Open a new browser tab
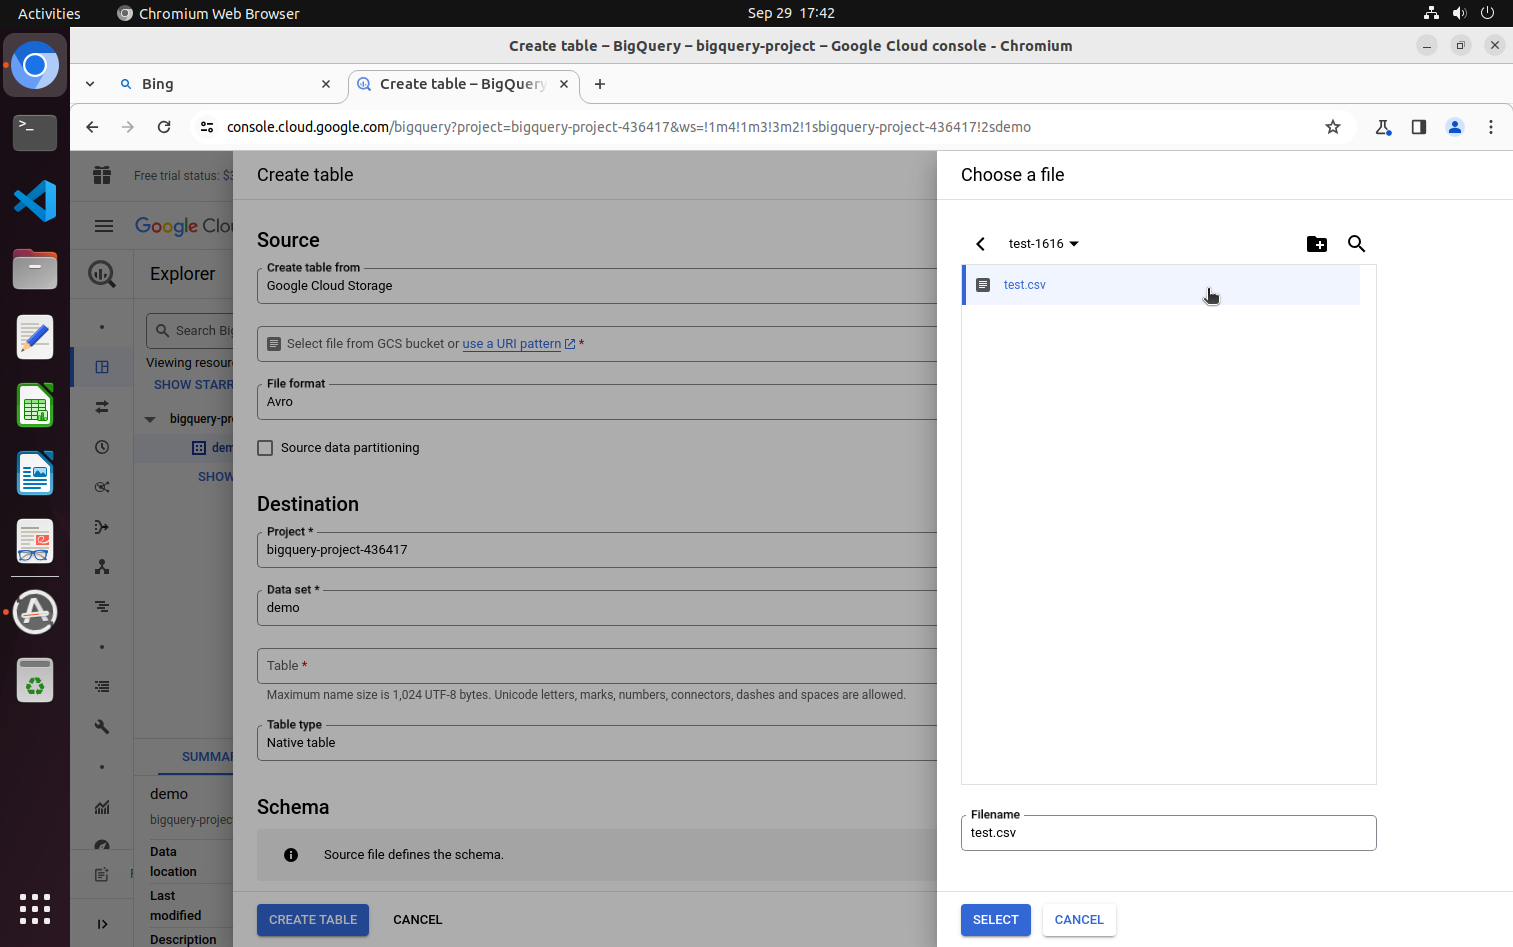The height and width of the screenshot is (947, 1513). click(600, 84)
